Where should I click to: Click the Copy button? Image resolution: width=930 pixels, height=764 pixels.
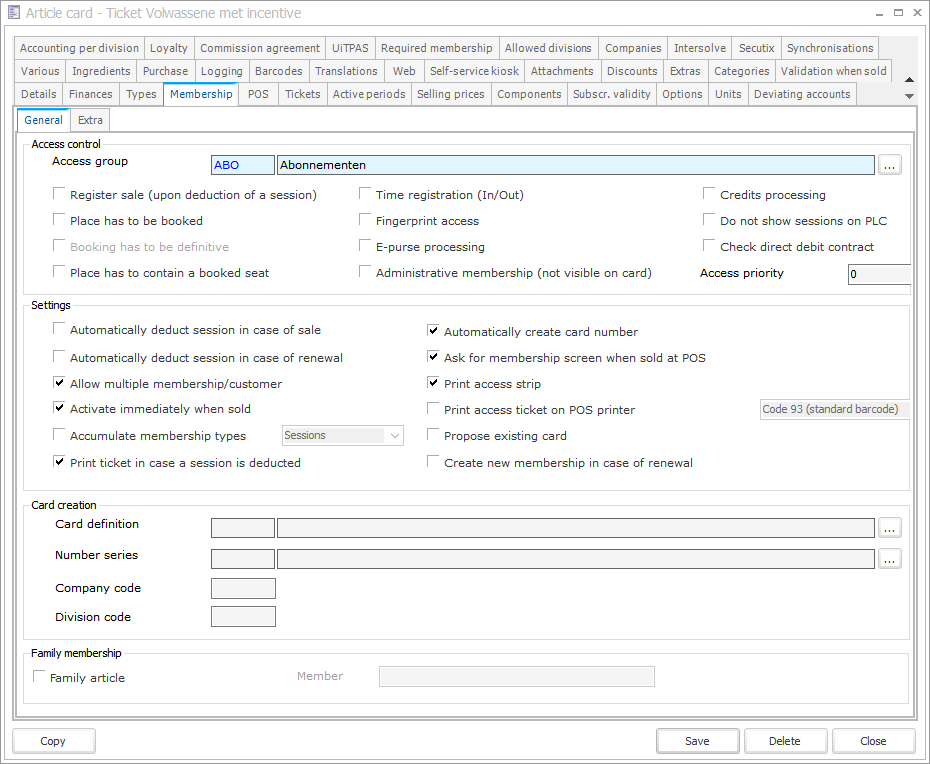point(53,741)
